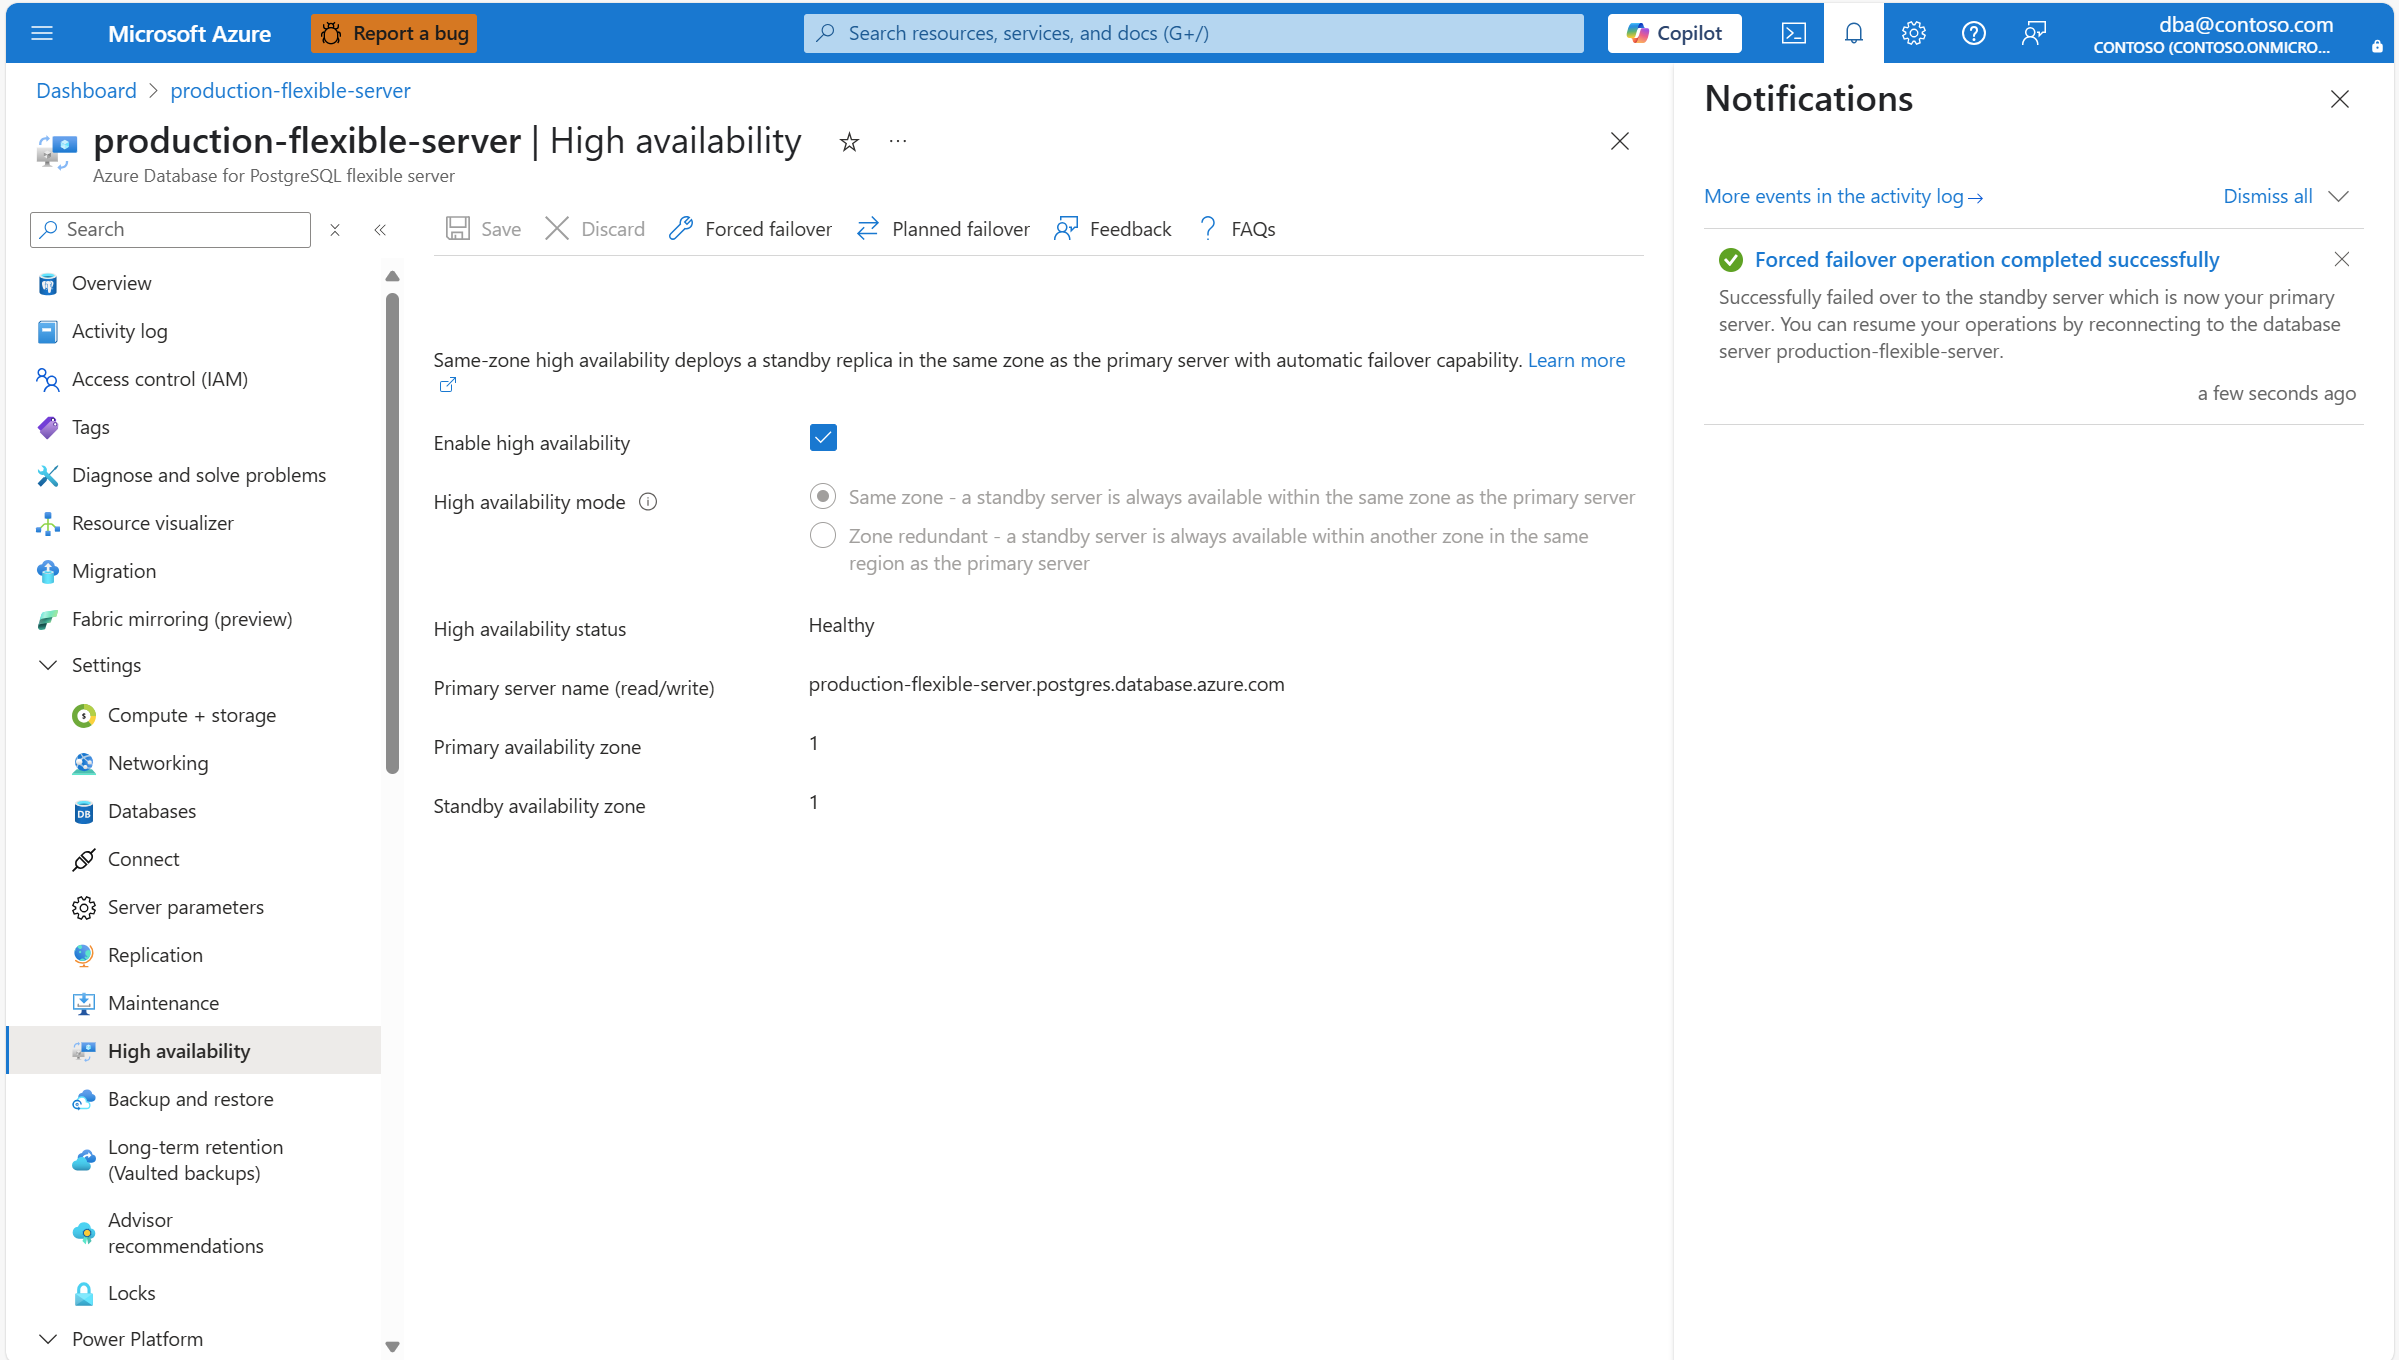This screenshot has width=2399, height=1360.
Task: Open Access control (IAM)
Action: click(x=195, y=379)
